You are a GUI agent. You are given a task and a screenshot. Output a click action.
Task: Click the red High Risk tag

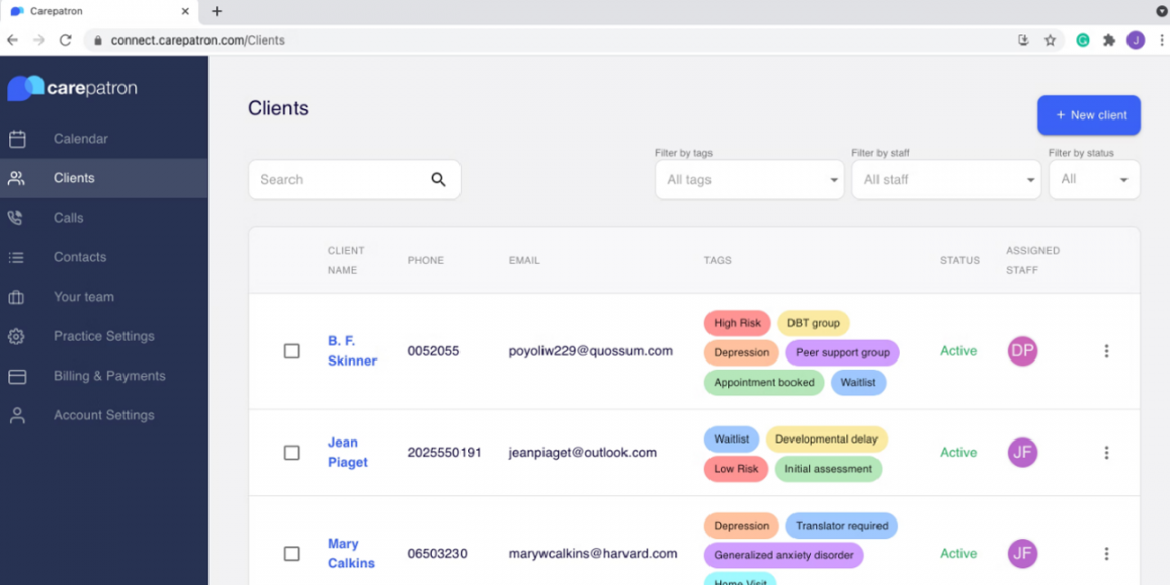click(737, 323)
